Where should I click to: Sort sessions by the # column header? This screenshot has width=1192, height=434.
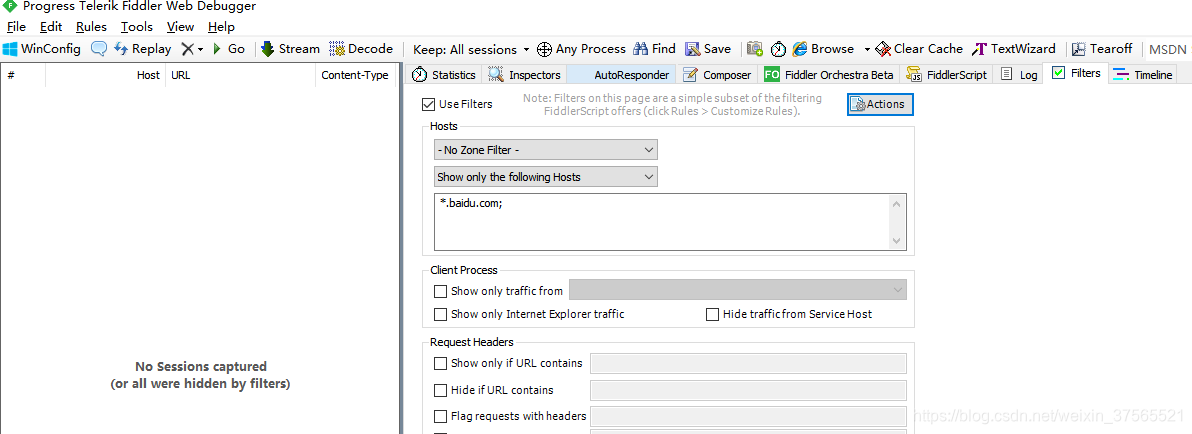coord(23,75)
